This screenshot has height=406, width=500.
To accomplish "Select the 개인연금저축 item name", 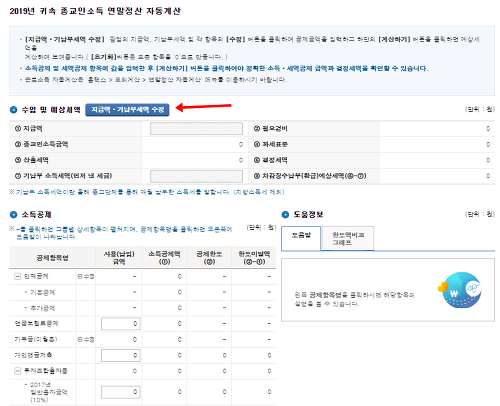I will 33,355.
